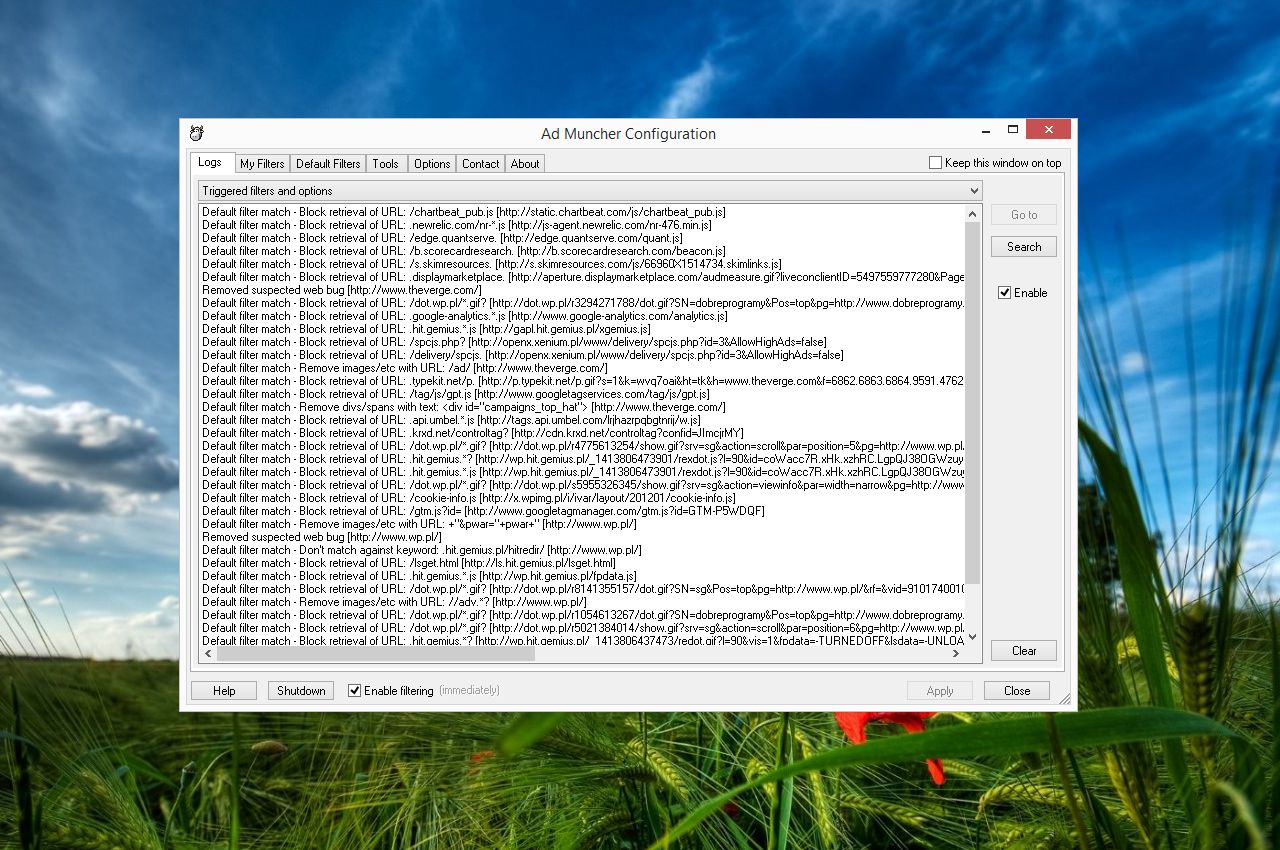Image resolution: width=1280 pixels, height=850 pixels.
Task: Show the About tab
Action: coord(525,164)
